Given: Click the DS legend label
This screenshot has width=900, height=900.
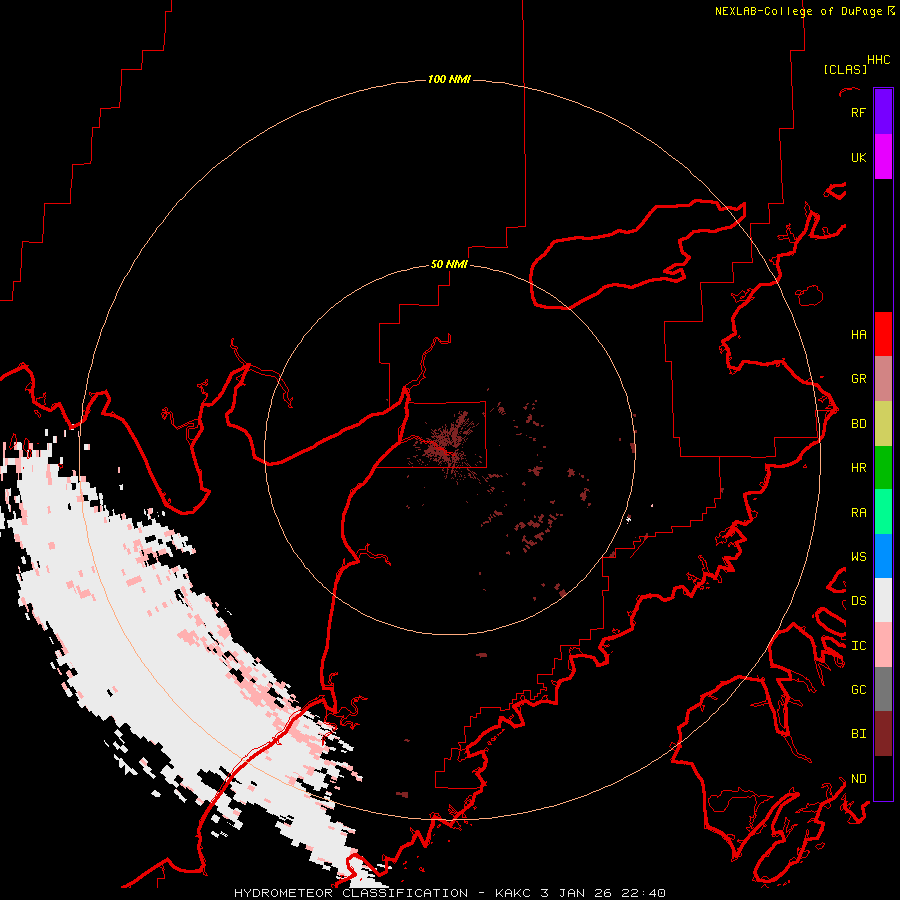Looking at the screenshot, I should tap(858, 601).
